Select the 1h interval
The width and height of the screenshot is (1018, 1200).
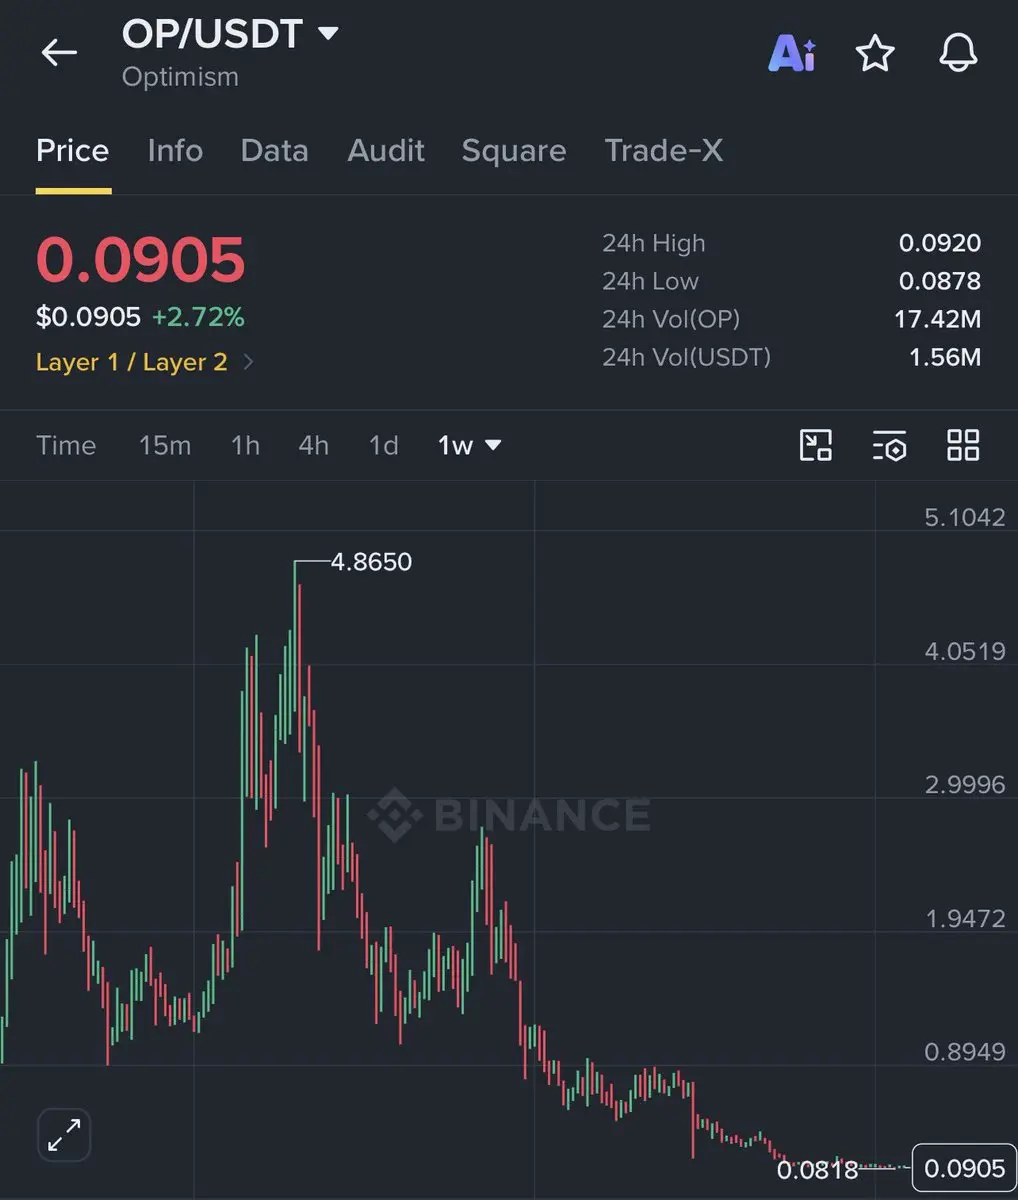[x=245, y=445]
